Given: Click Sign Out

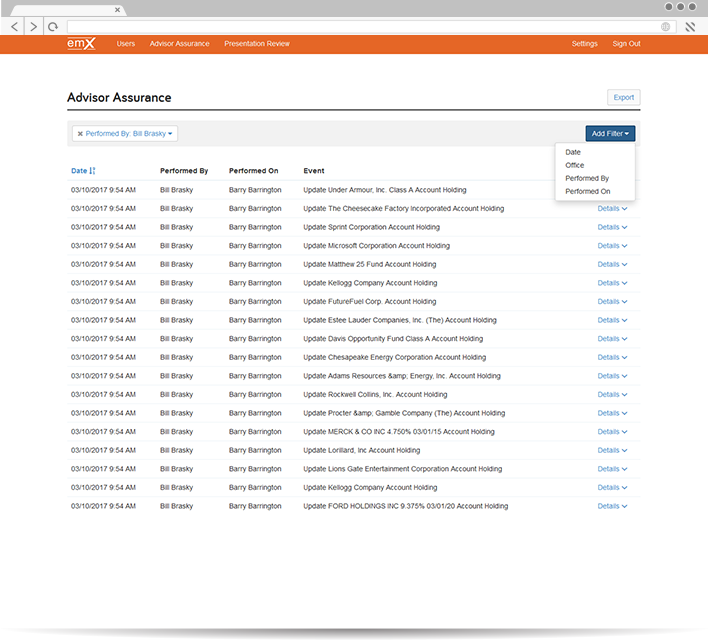Looking at the screenshot, I should (626, 44).
